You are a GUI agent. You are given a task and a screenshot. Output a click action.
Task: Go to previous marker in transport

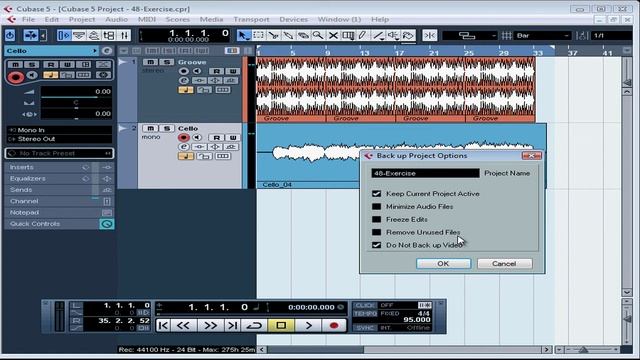point(163,325)
